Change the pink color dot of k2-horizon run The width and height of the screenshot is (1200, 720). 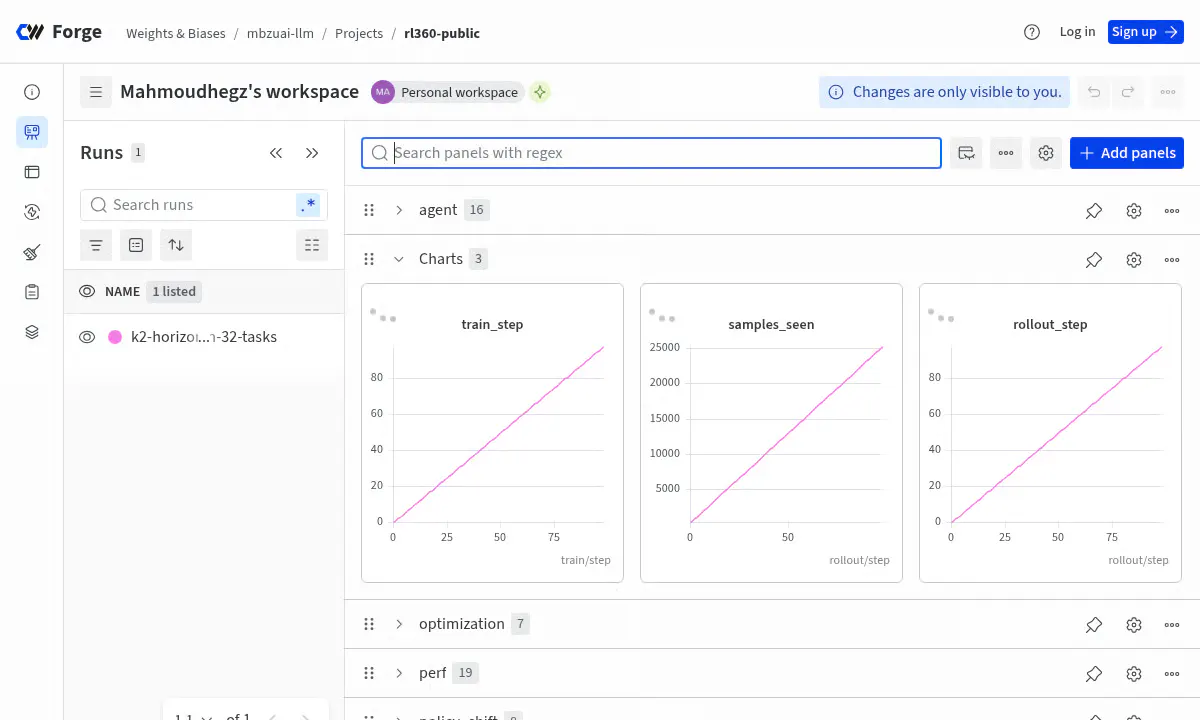pyautogui.click(x=114, y=337)
